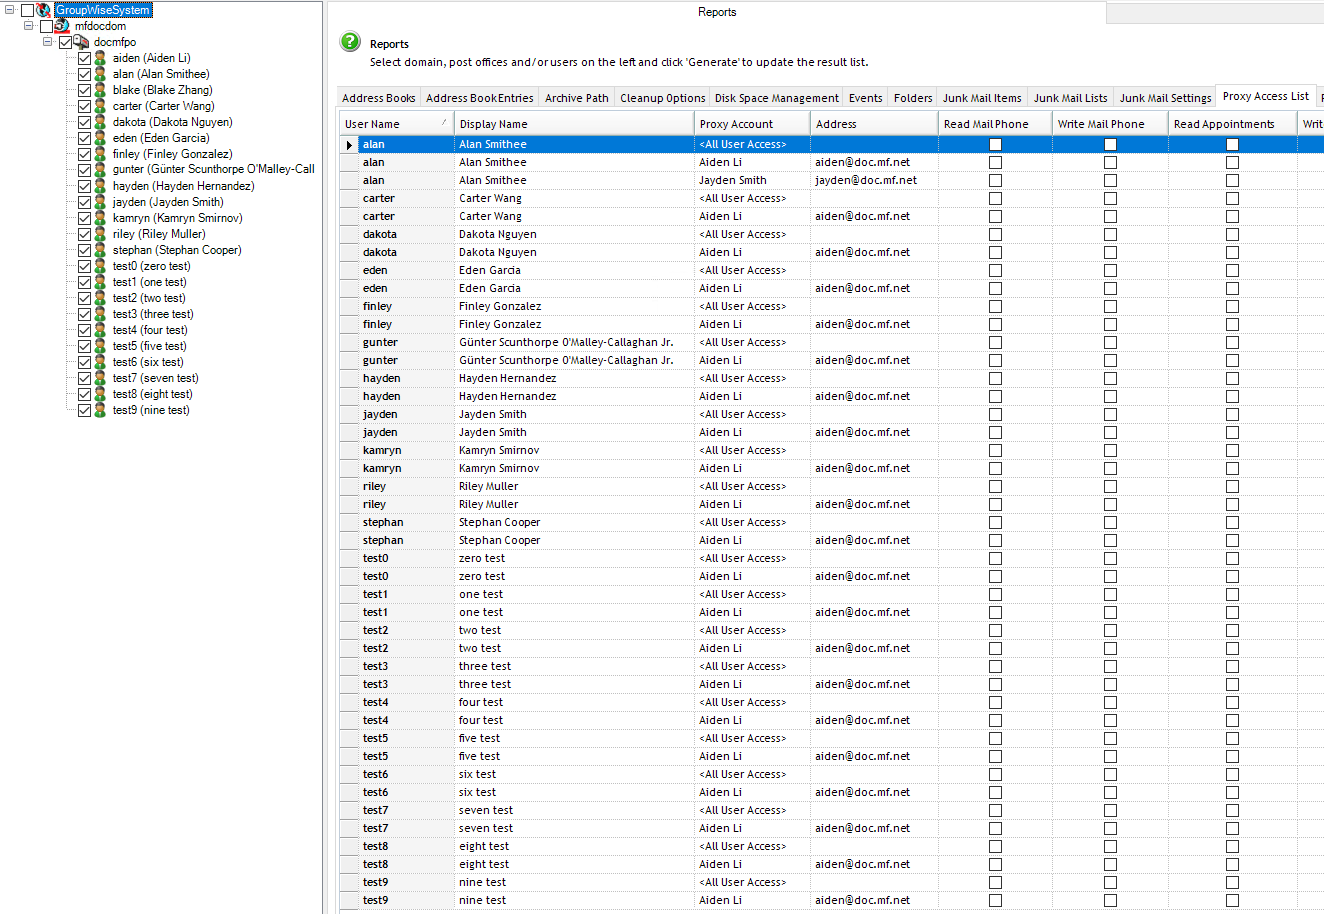Viewport: 1324px width, 914px height.
Task: Click the current-row arrow indicator on the first alan row
Action: click(349, 145)
